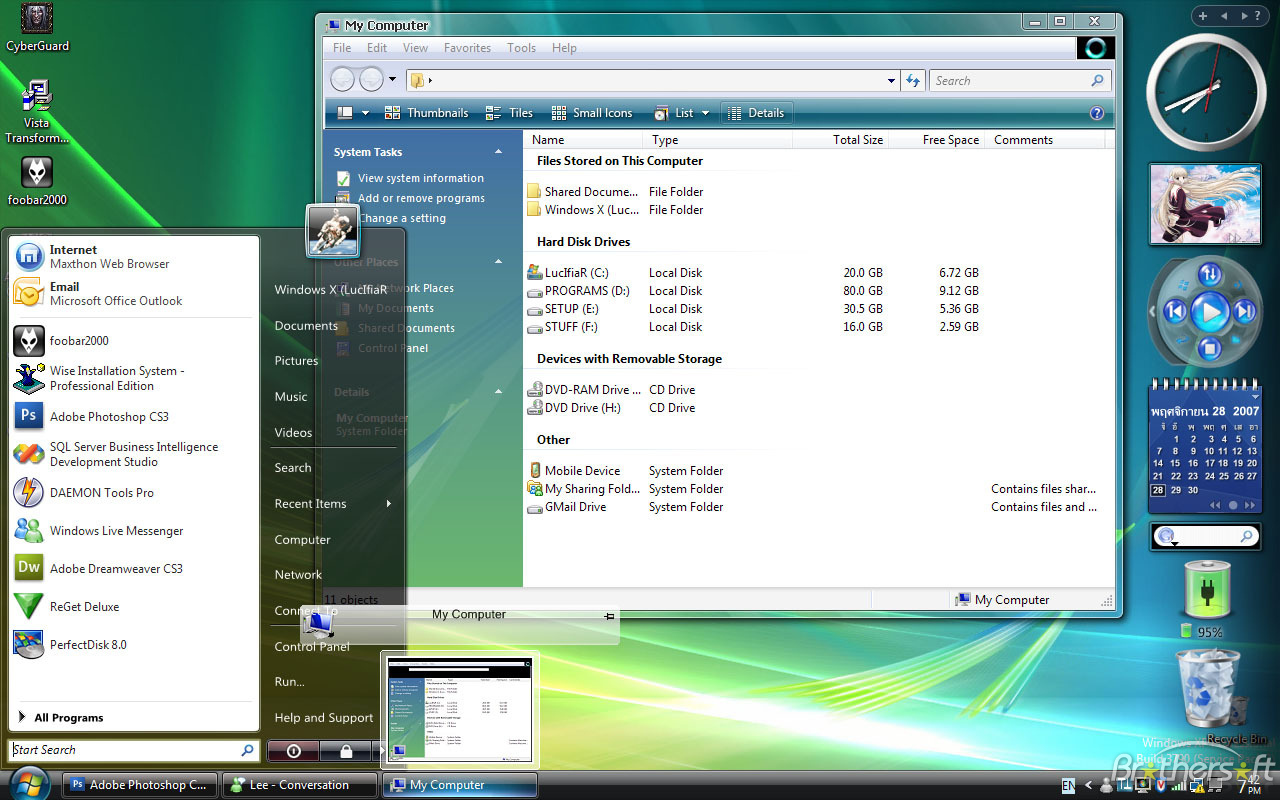Open Adobe Photoshop CS3 from the Start menu
This screenshot has height=800, width=1280.
108,417
